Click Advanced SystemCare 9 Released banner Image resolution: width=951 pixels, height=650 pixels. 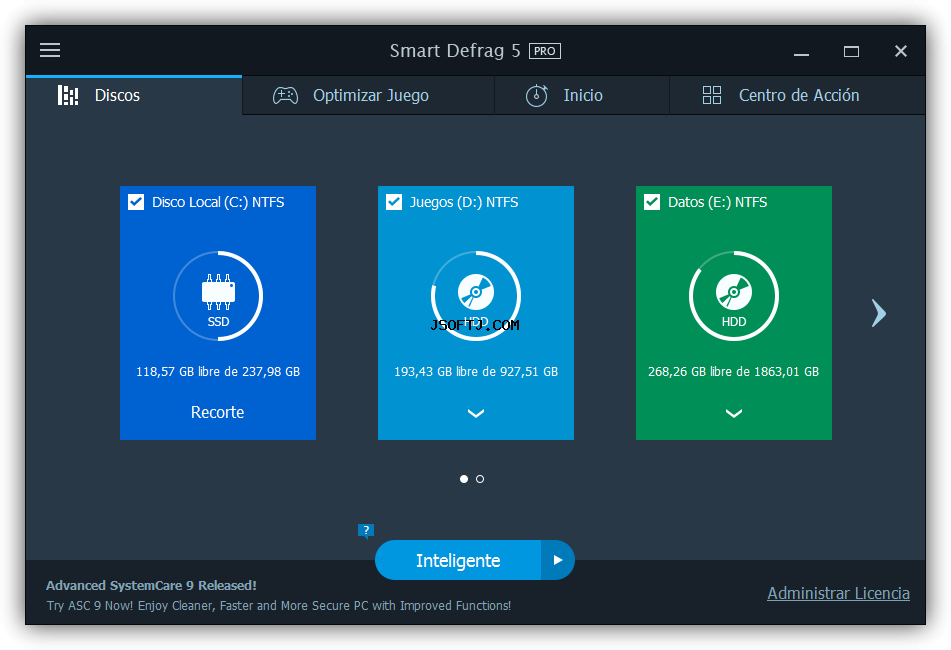pyautogui.click(x=152, y=586)
